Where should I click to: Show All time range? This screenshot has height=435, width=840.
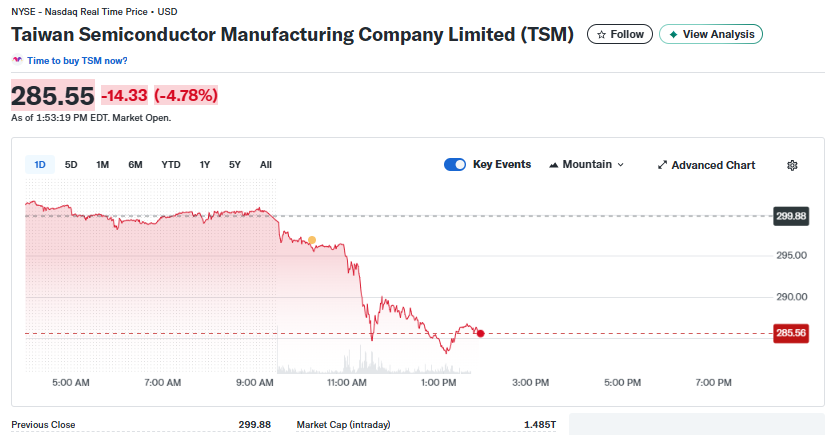(265, 165)
